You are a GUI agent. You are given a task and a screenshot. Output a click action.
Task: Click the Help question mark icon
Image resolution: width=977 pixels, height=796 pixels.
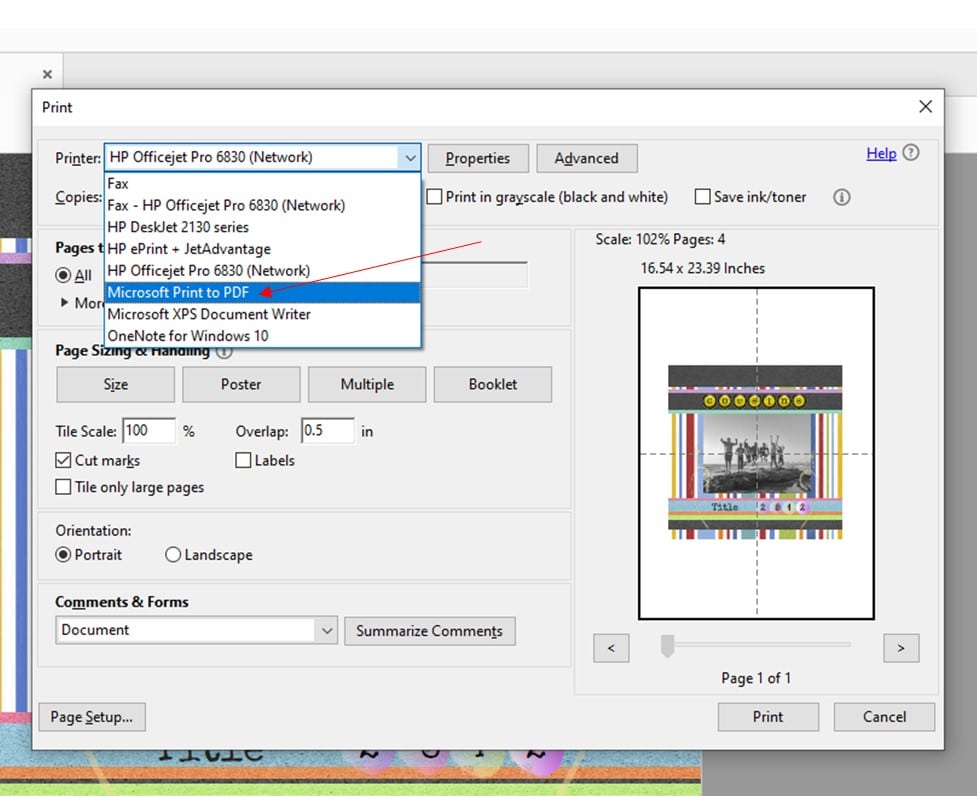910,153
